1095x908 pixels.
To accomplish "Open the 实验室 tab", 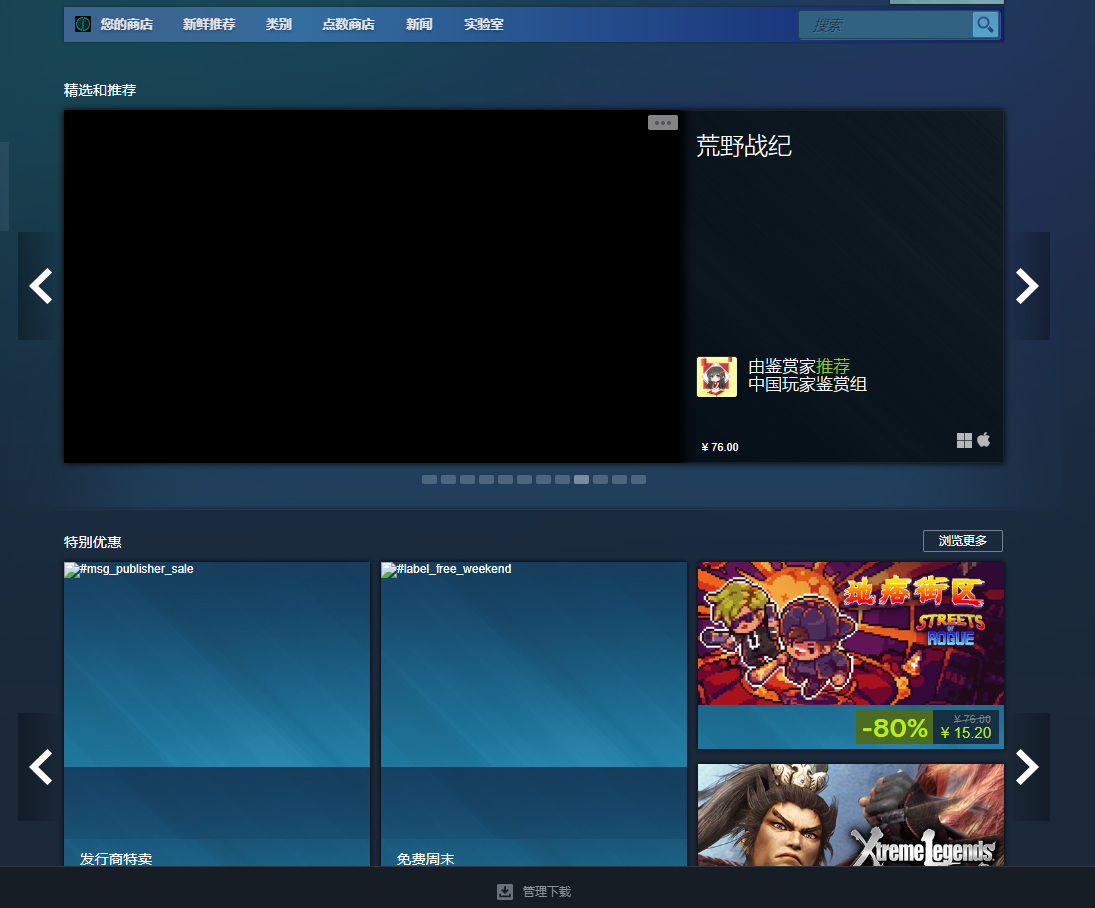I will click(484, 24).
